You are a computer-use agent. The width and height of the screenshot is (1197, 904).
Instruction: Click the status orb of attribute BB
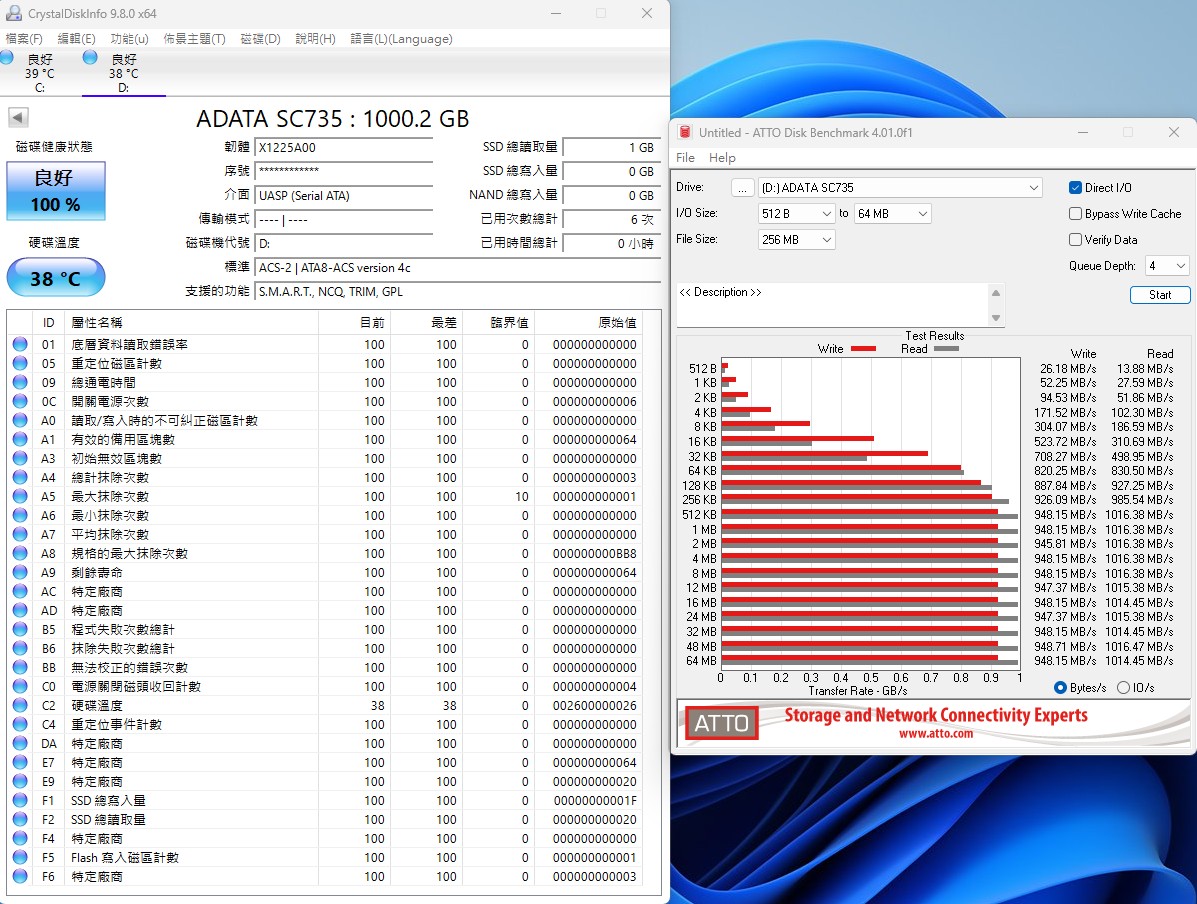(x=20, y=667)
